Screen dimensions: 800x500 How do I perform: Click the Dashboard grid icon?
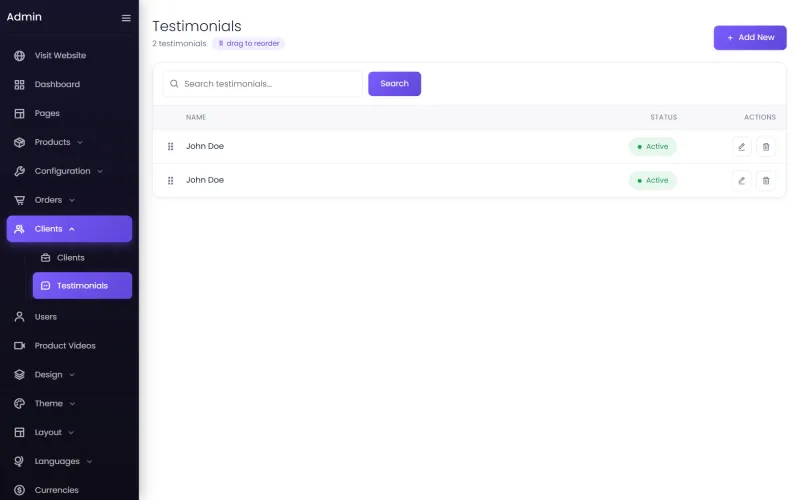point(19,85)
